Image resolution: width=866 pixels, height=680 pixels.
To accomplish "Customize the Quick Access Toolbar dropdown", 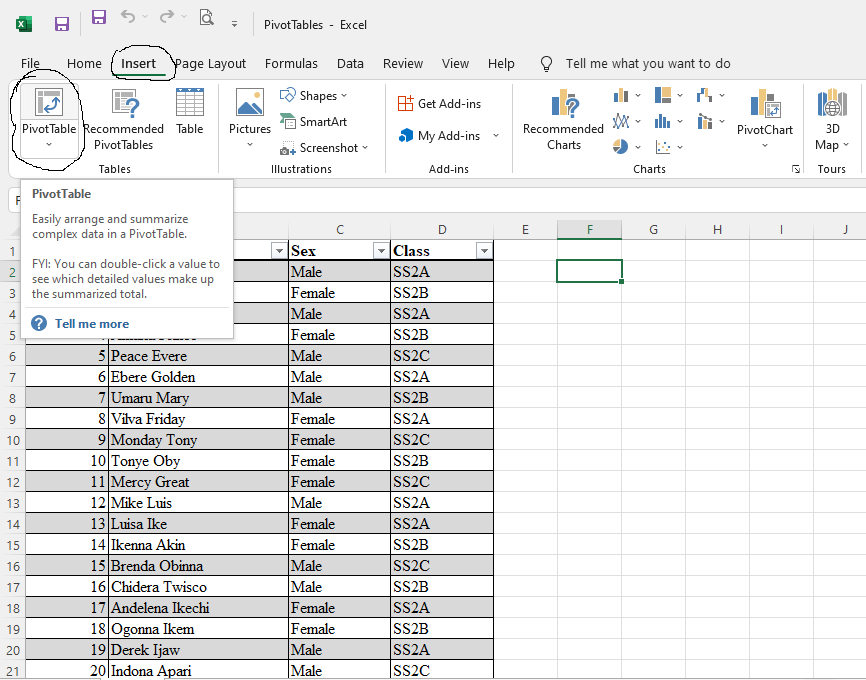I will [x=235, y=24].
